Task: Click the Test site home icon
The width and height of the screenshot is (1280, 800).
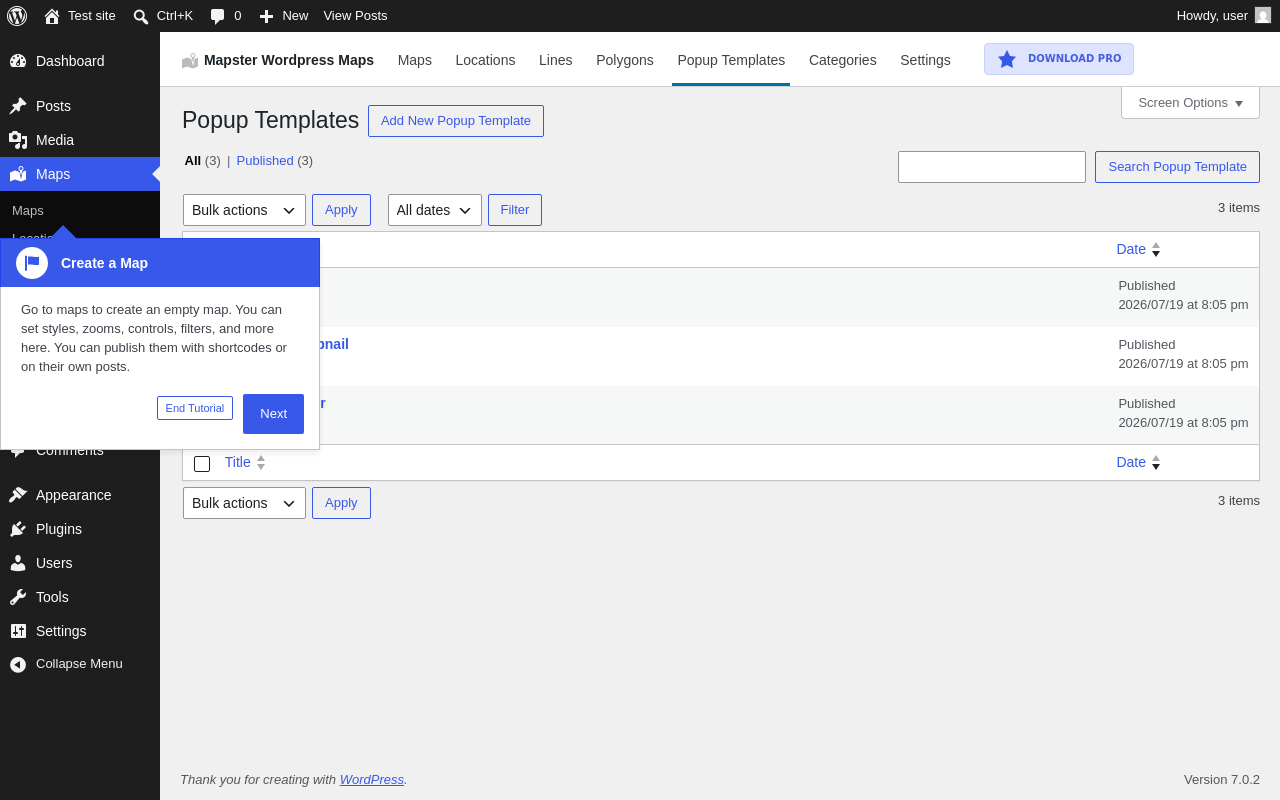Action: 52,16
